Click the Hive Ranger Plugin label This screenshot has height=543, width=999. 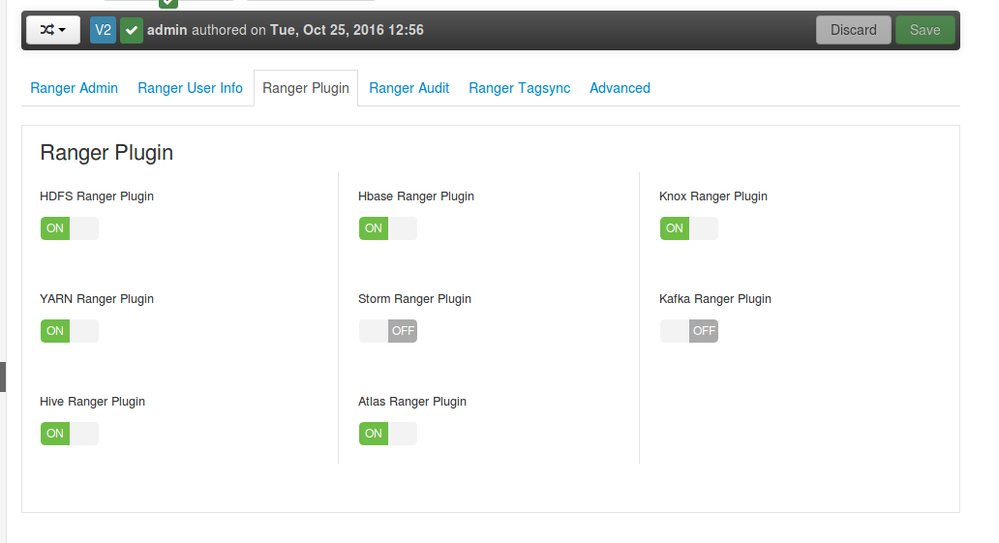[x=92, y=402]
